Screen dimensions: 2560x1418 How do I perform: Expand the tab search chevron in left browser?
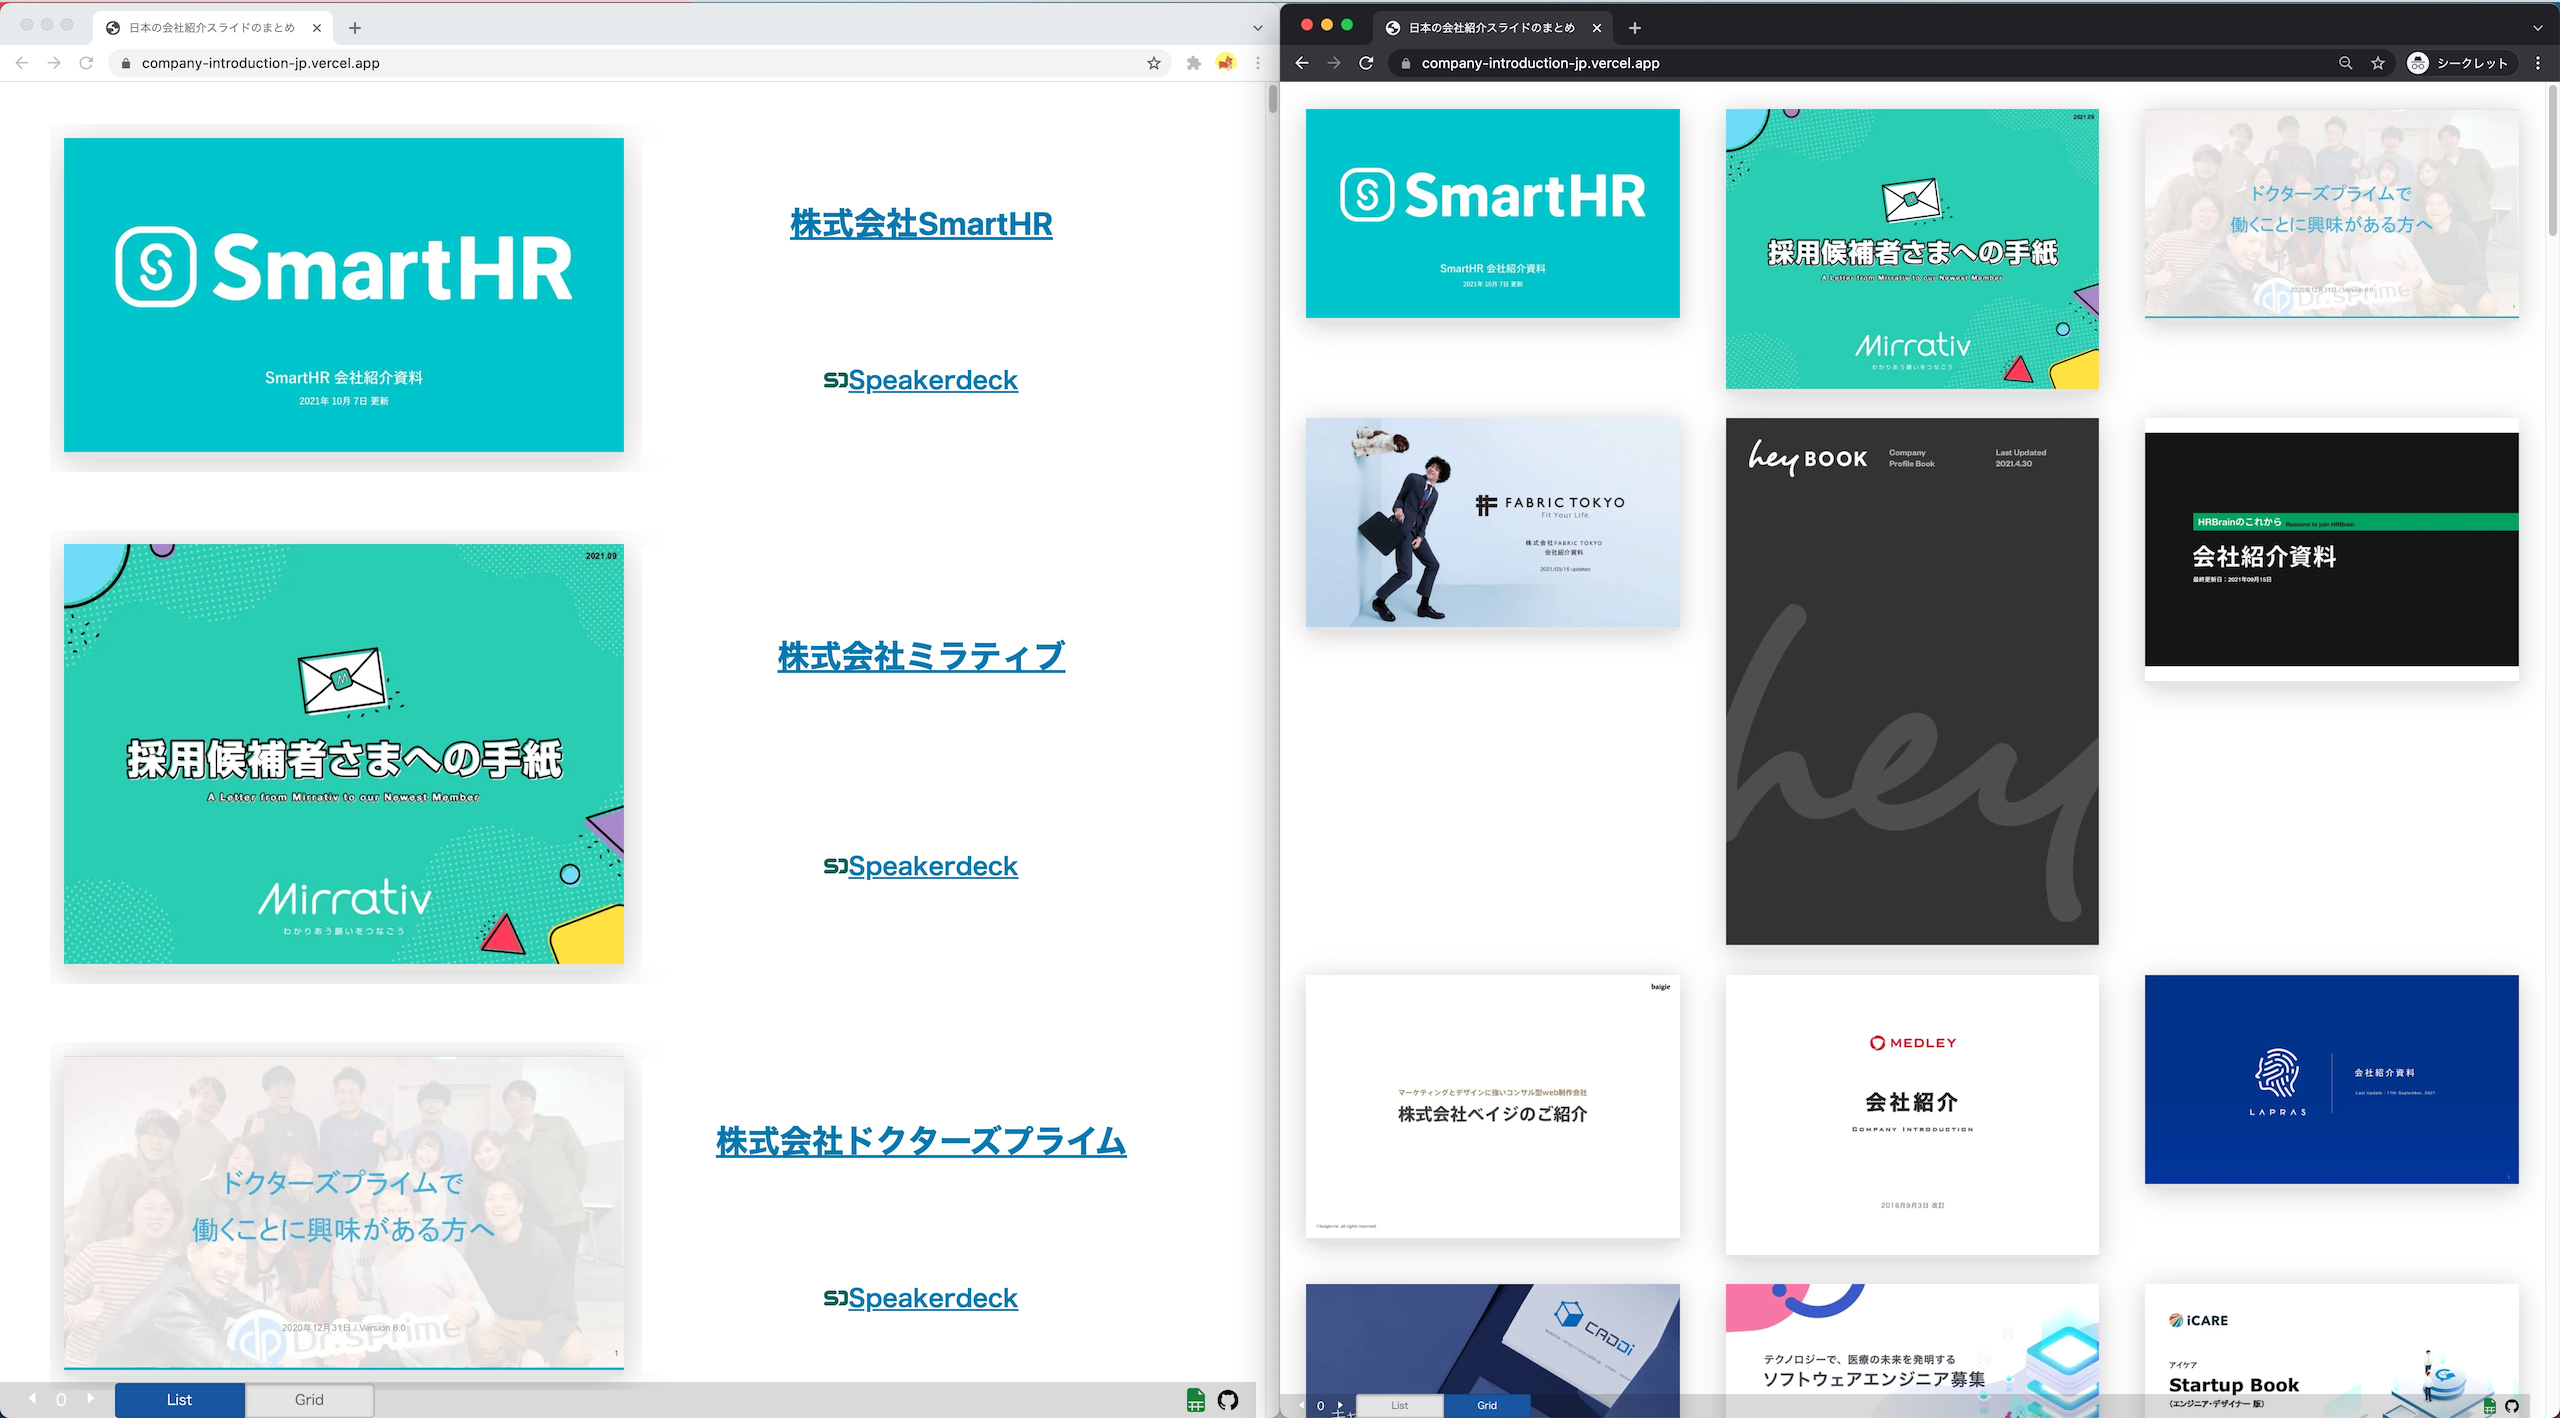1258,28
